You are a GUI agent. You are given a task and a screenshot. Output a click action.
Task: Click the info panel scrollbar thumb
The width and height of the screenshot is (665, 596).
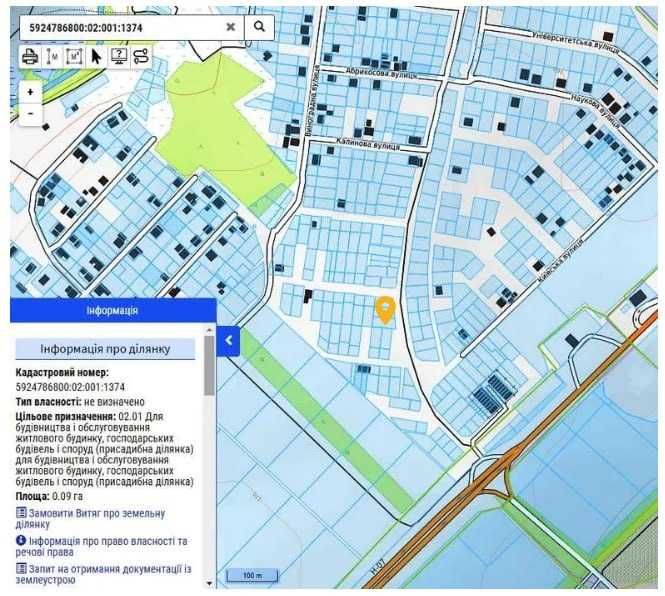pos(209,366)
